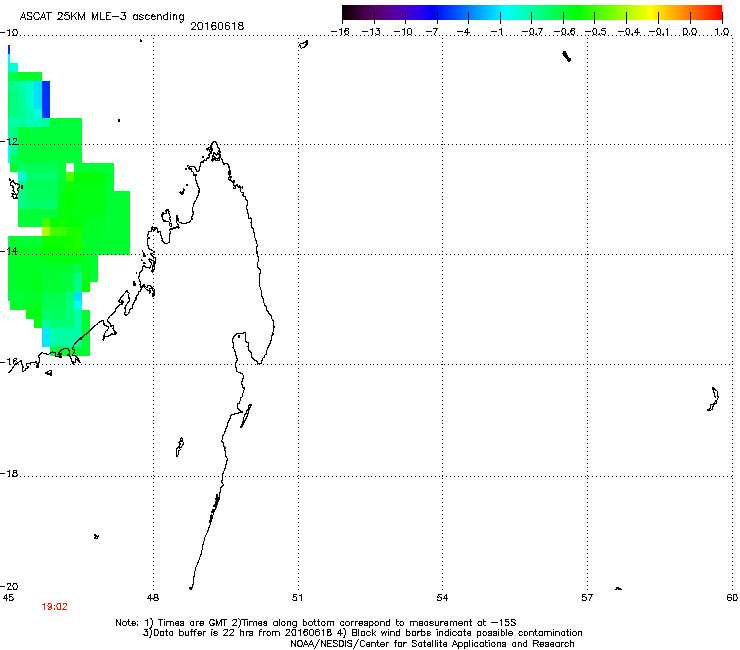
Task: Click the -13 color scale label
Action: click(371, 32)
